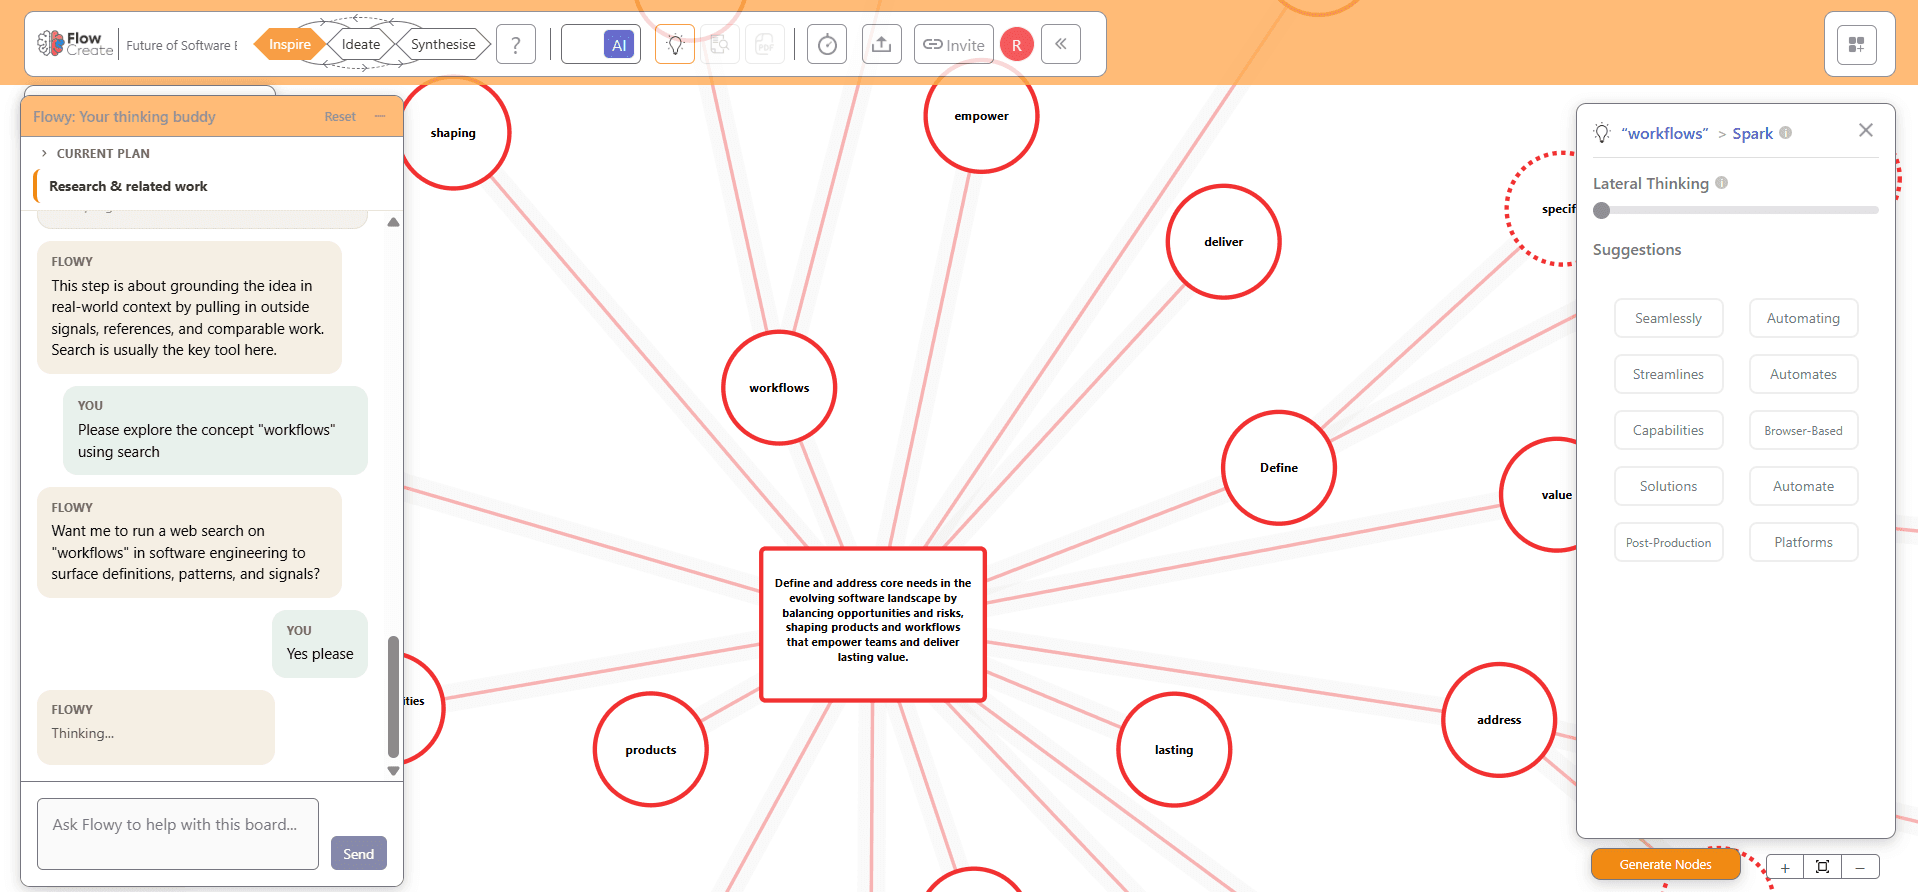Click the user avatar R
Screen dimensions: 1918x892
(x=1017, y=45)
